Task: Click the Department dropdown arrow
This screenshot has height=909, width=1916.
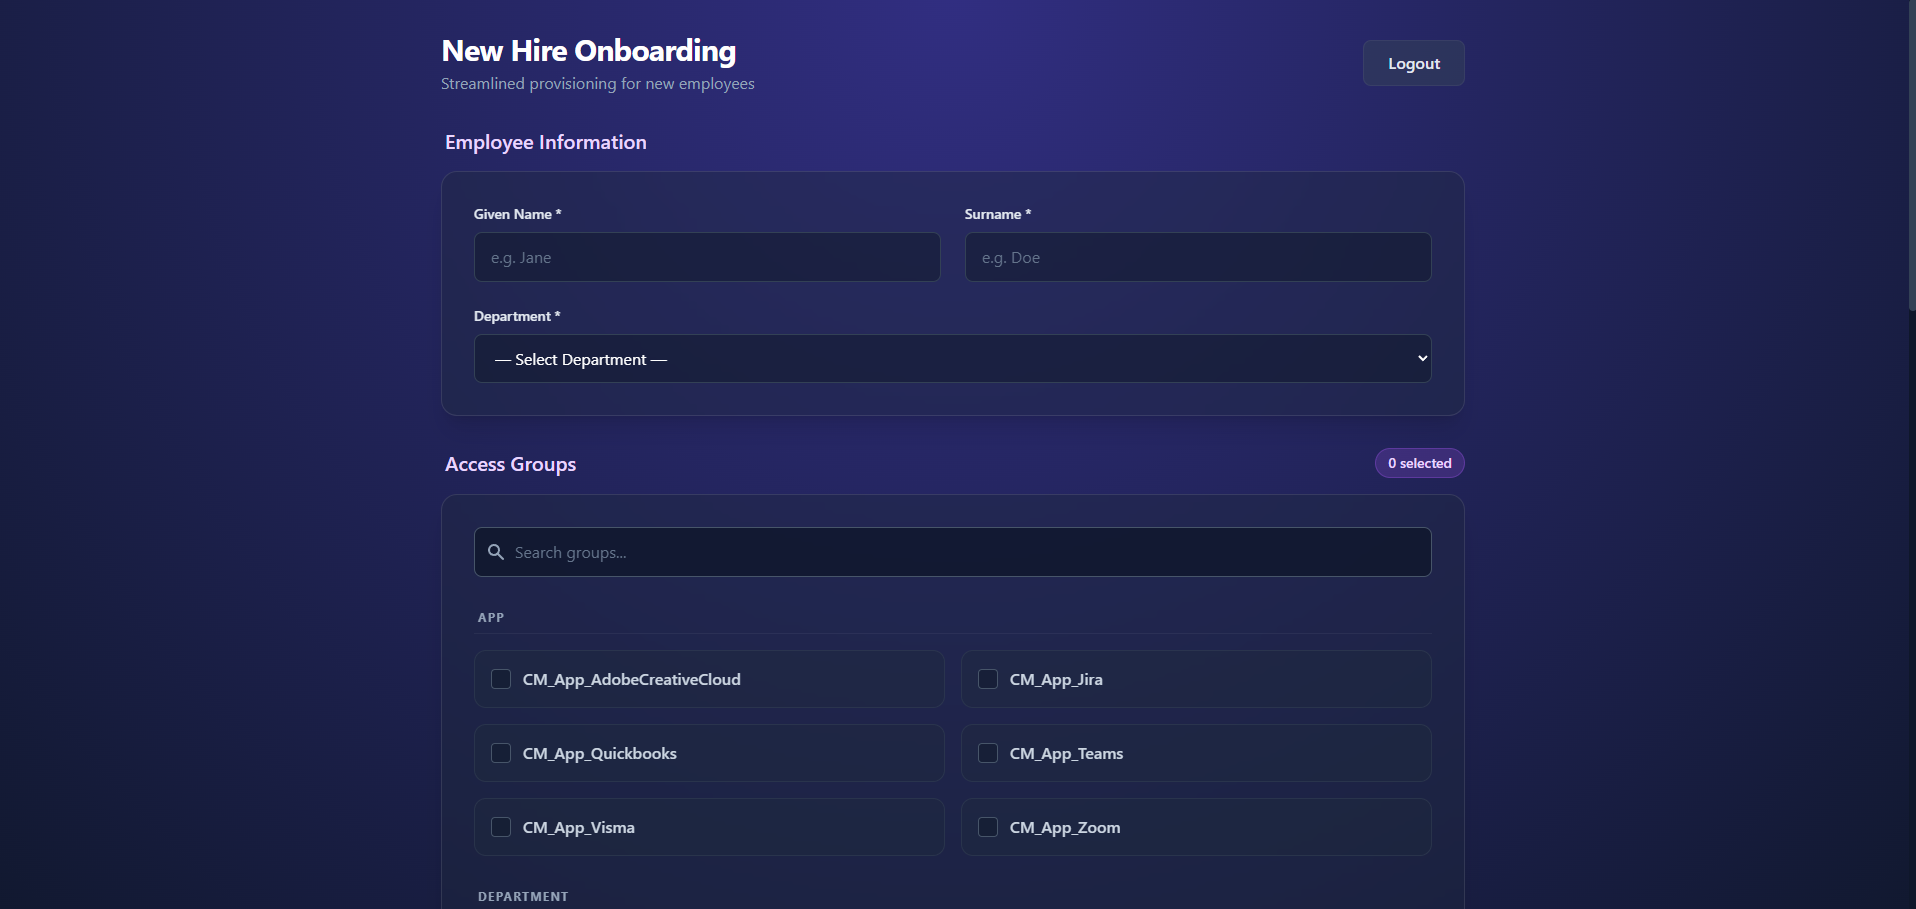Action: 1422,359
